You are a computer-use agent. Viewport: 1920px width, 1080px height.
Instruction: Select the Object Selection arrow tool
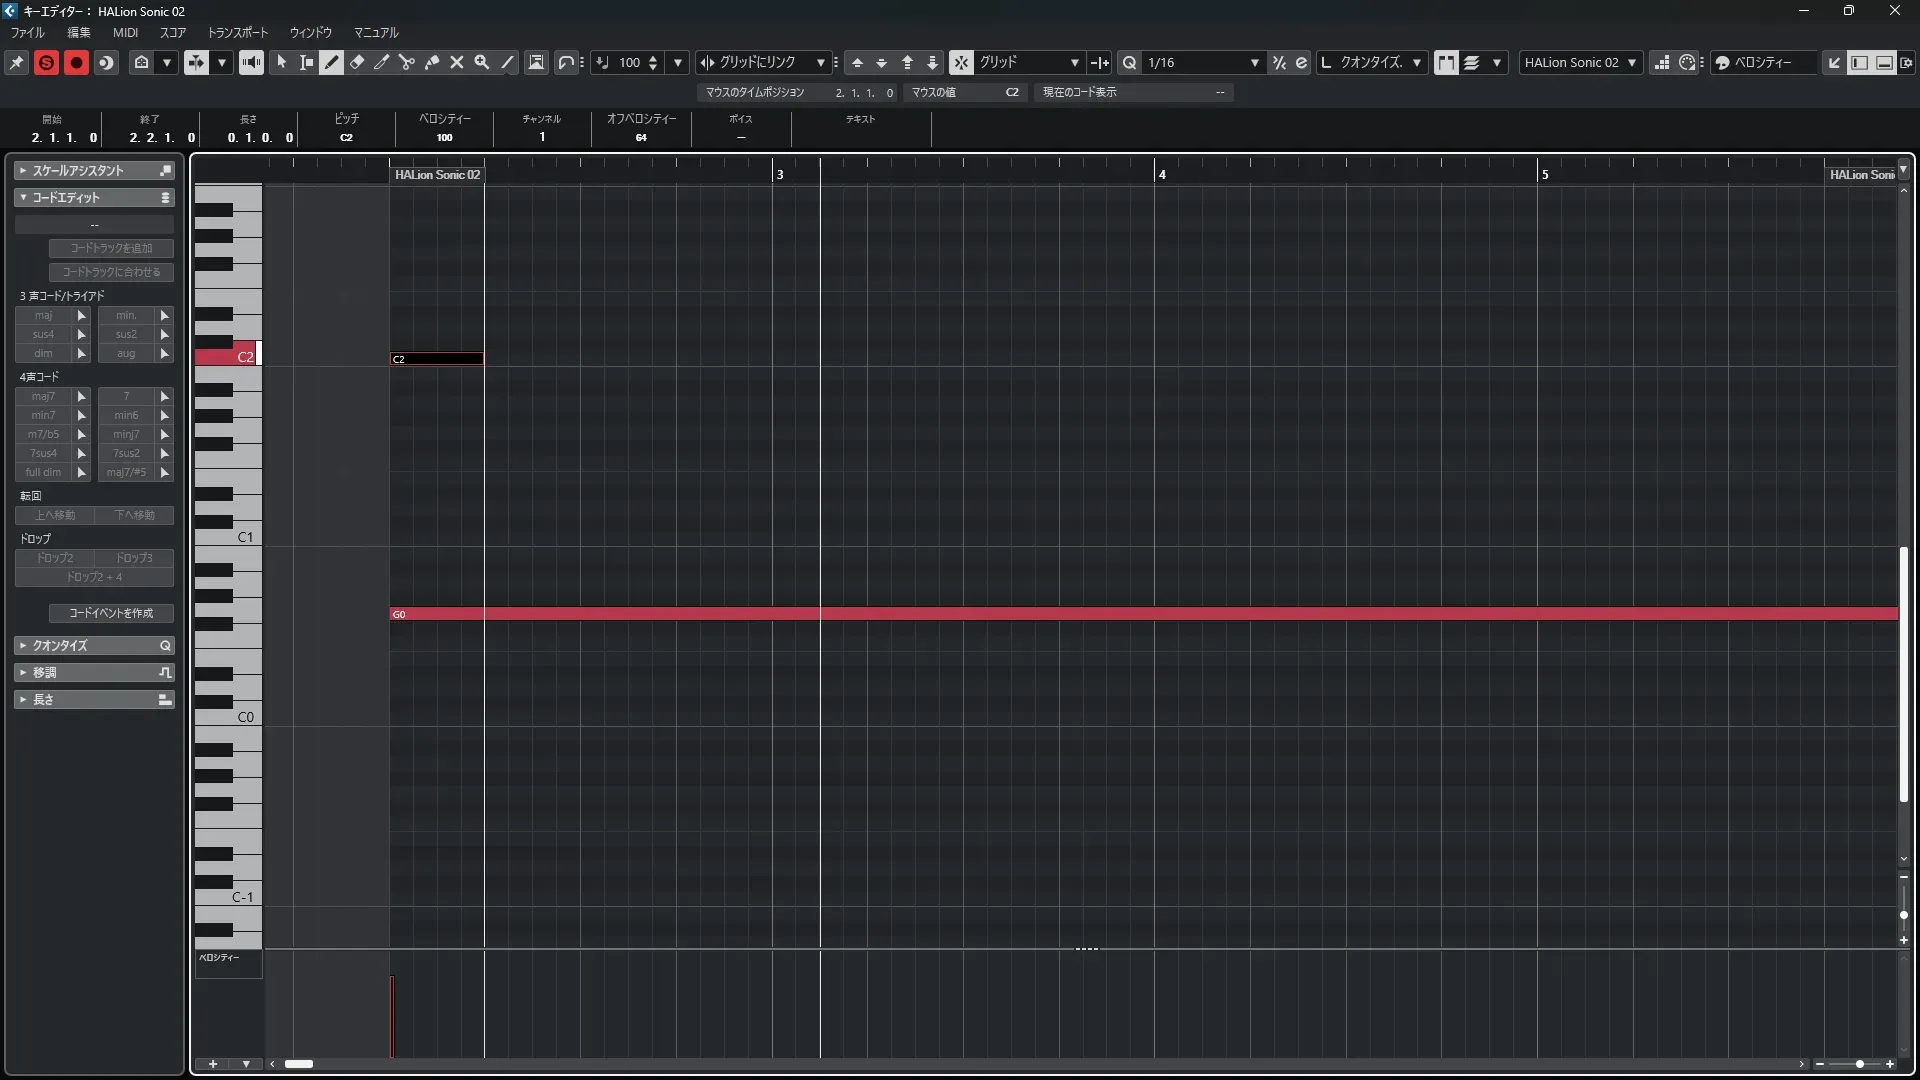[x=282, y=62]
